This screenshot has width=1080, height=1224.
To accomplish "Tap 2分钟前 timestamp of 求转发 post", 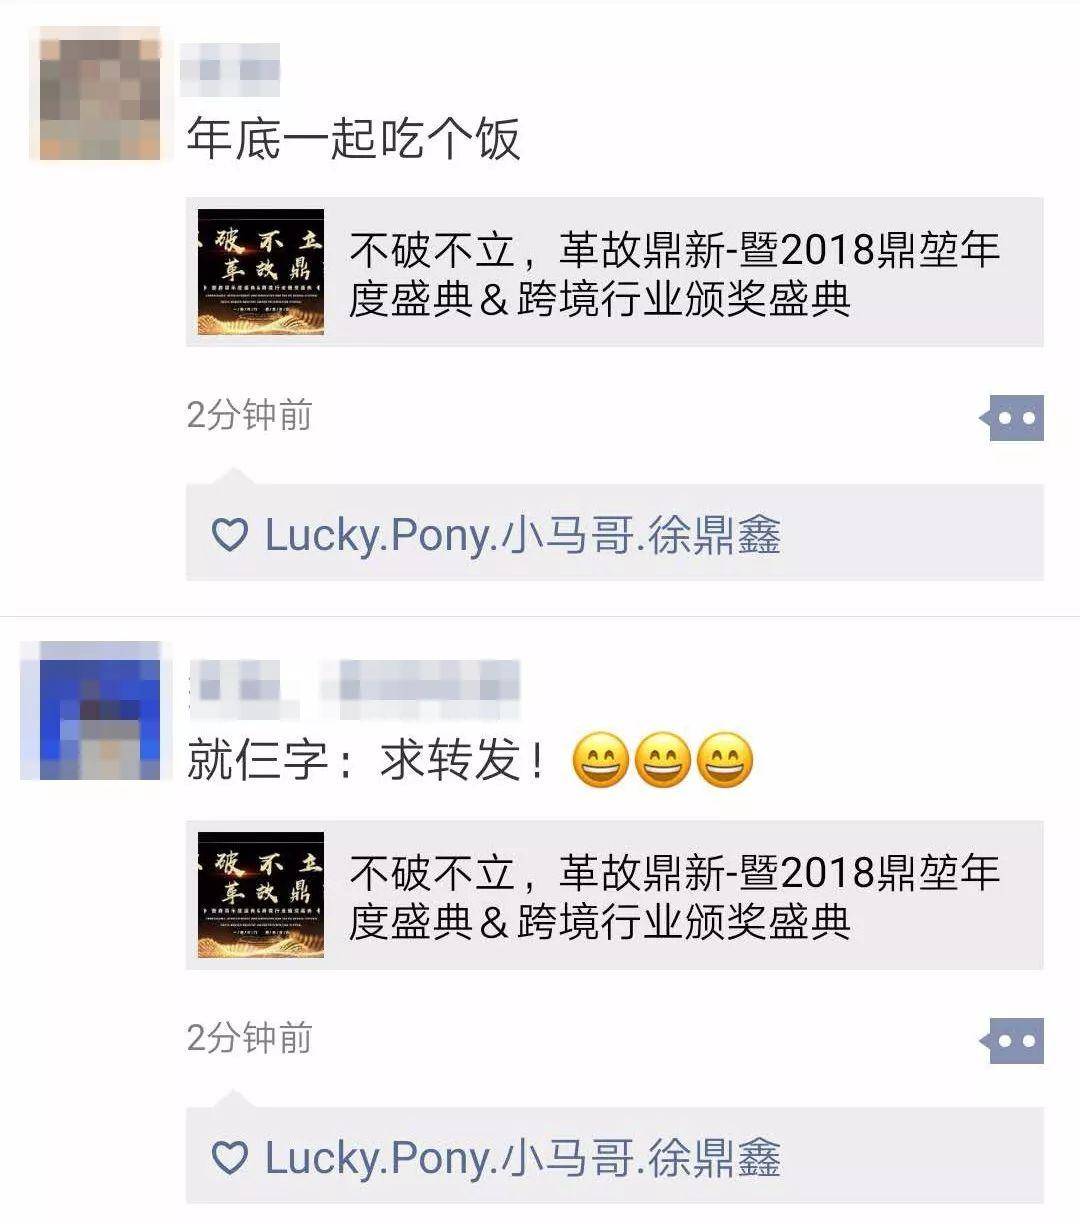I will click(x=250, y=1038).
